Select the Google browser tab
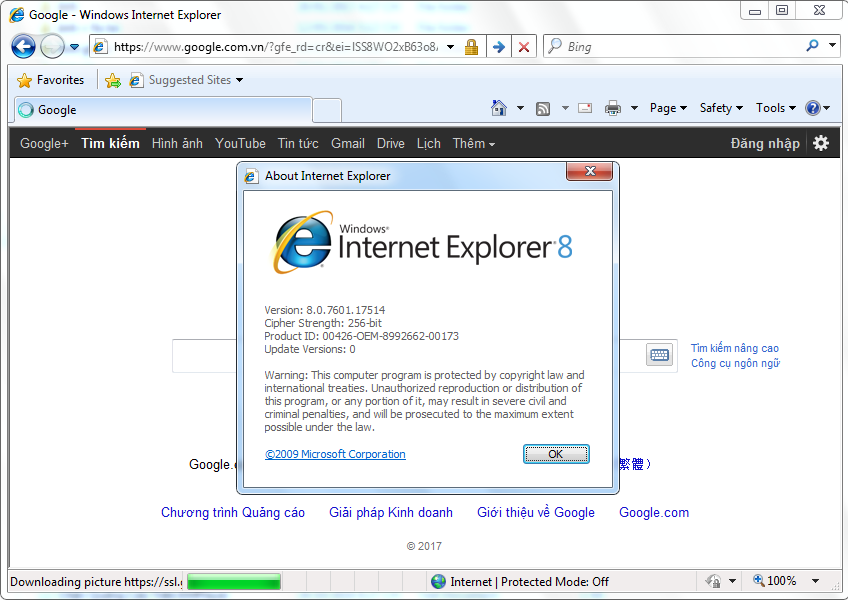The image size is (848, 600). [x=163, y=110]
